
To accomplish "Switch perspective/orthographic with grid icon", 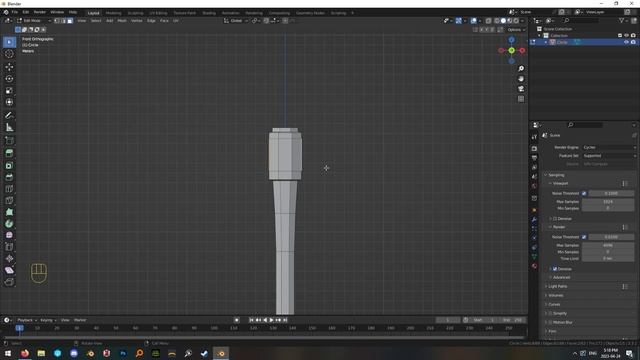I will coord(521,99).
